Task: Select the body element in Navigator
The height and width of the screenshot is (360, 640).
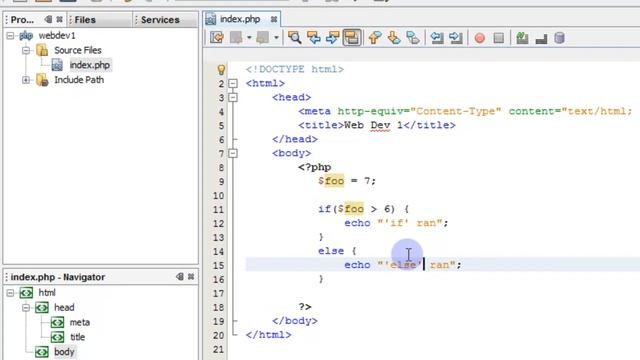Action: click(x=64, y=351)
